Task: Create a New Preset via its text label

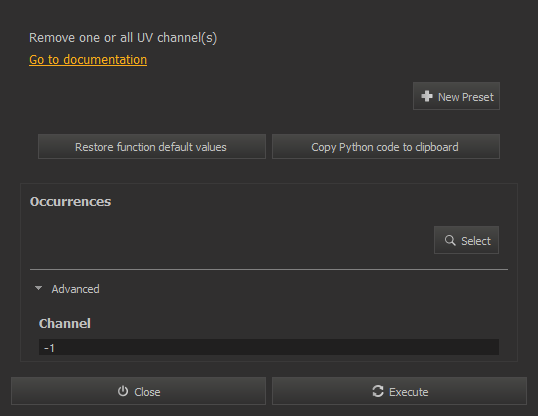Action: (x=466, y=97)
